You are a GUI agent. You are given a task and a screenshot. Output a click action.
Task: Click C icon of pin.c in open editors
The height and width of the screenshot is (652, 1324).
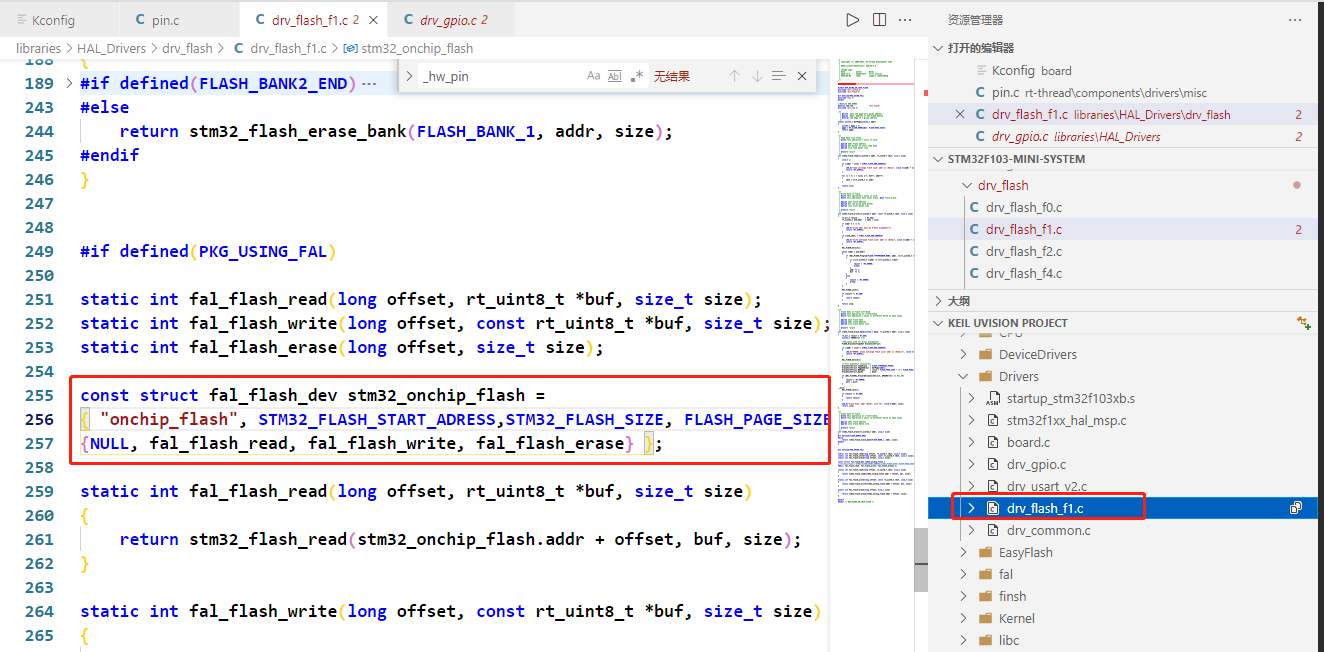point(981,92)
